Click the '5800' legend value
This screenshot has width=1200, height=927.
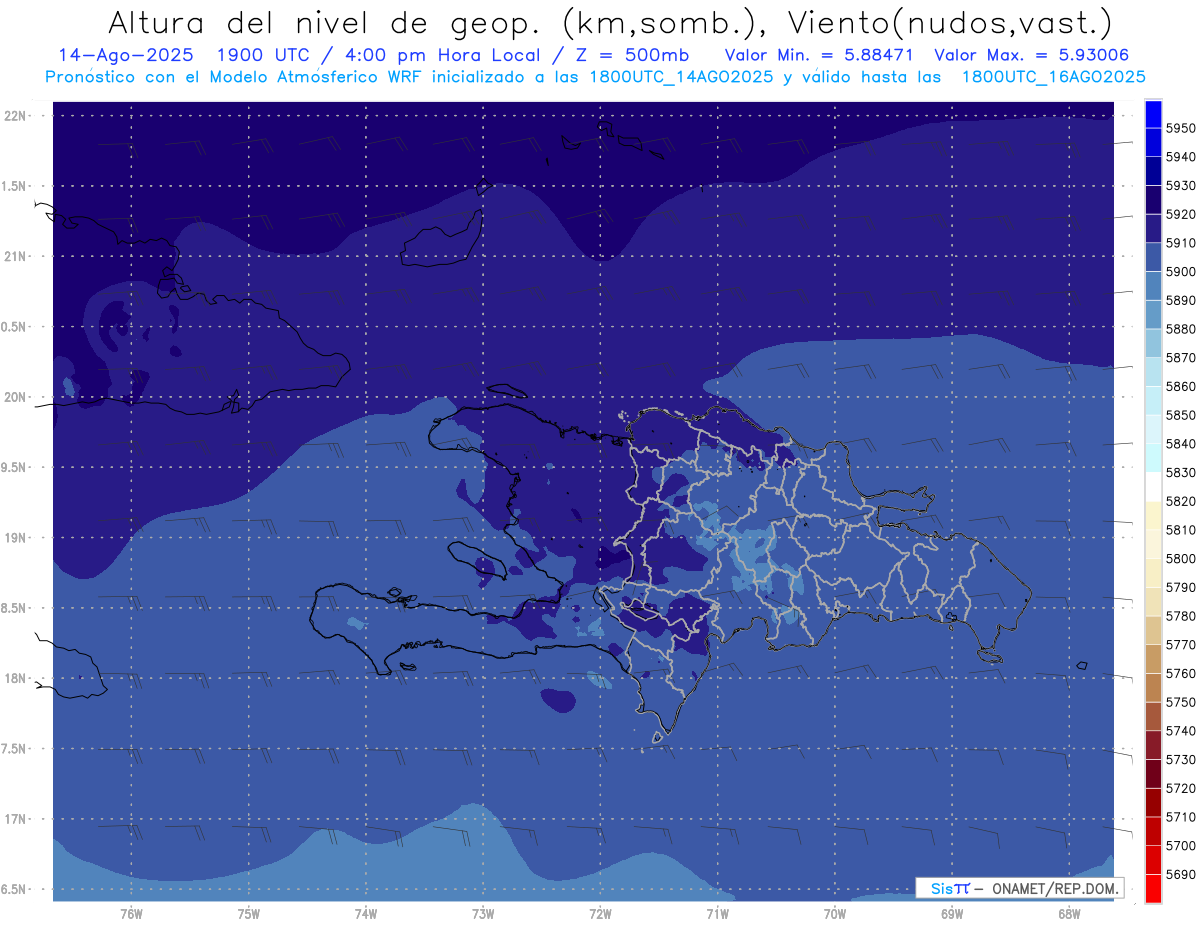point(1180,559)
